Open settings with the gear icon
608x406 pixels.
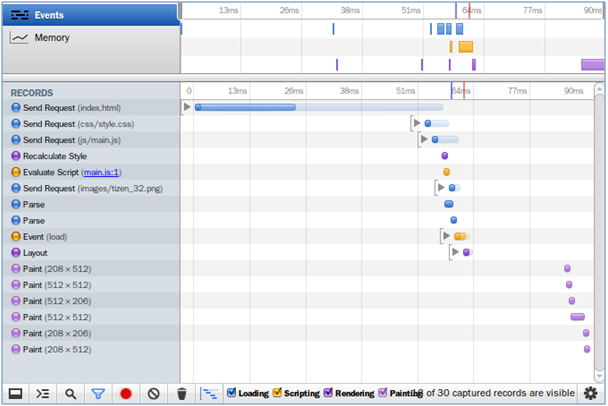(590, 394)
